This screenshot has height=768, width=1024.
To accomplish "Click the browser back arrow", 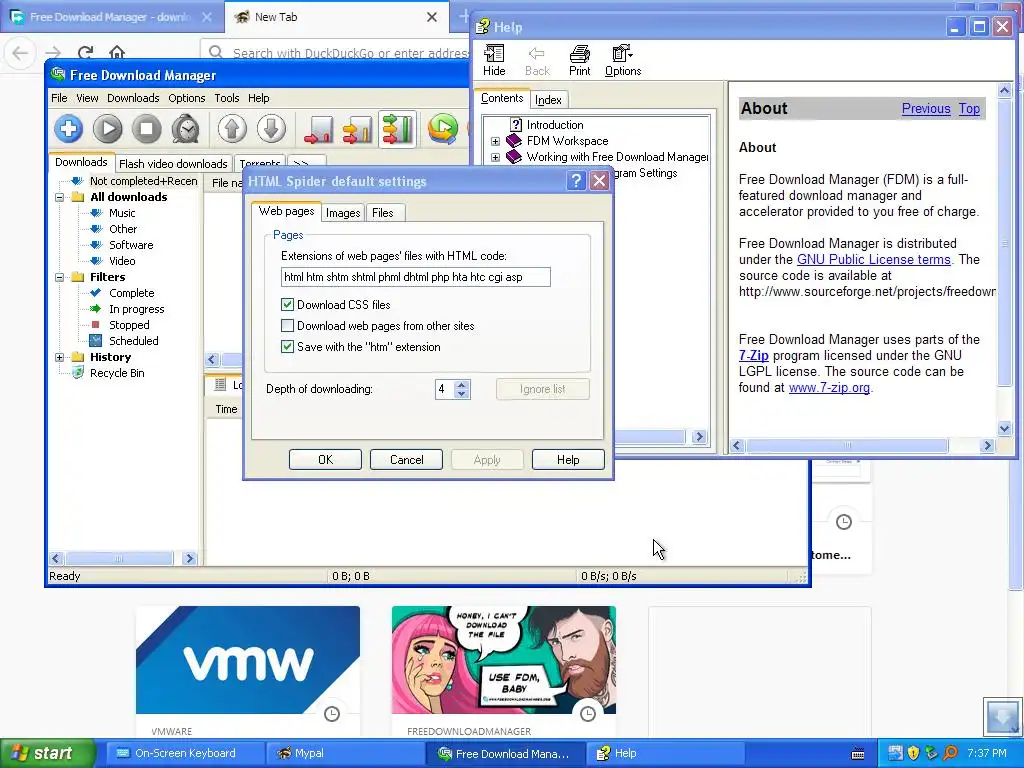I will (20, 52).
